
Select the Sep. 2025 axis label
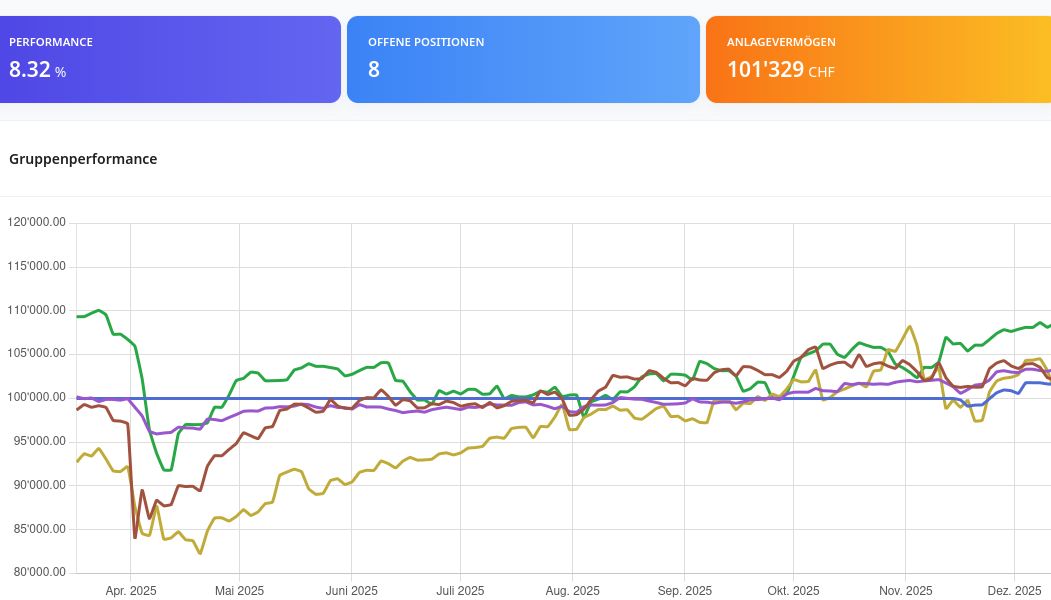(685, 591)
